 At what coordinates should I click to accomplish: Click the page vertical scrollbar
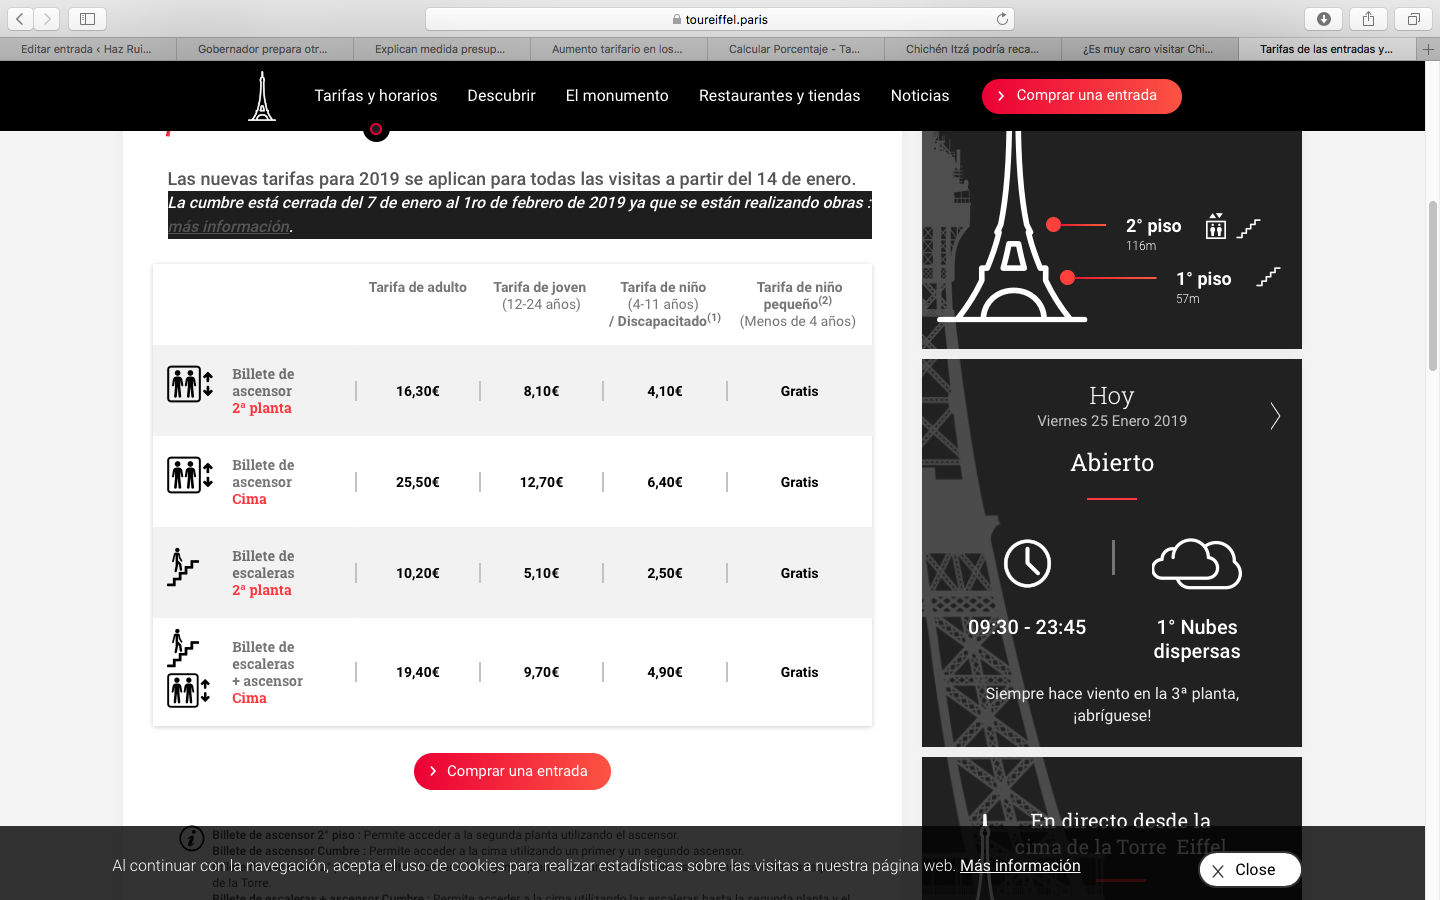(1433, 285)
